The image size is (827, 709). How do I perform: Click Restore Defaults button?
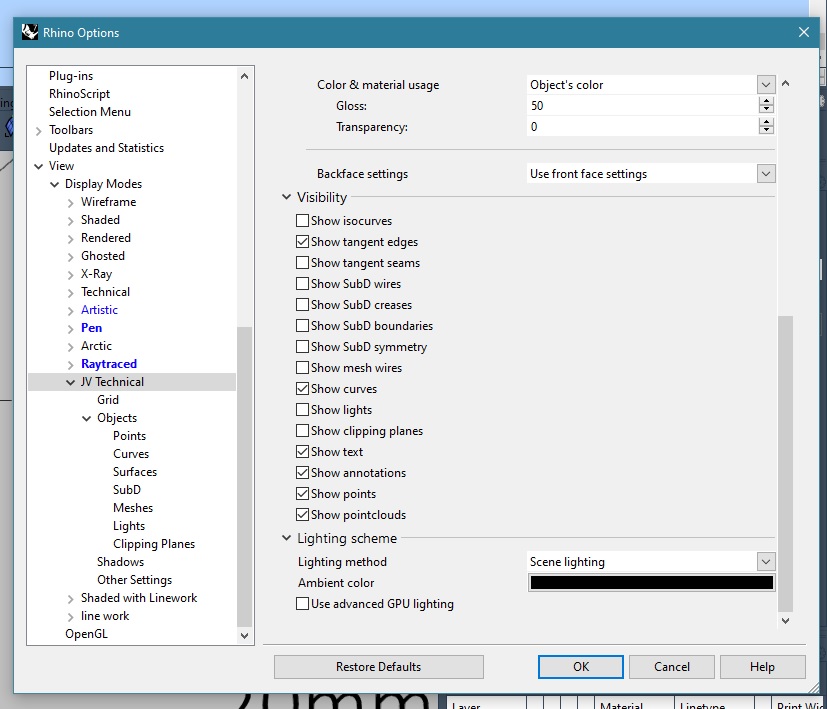click(379, 667)
